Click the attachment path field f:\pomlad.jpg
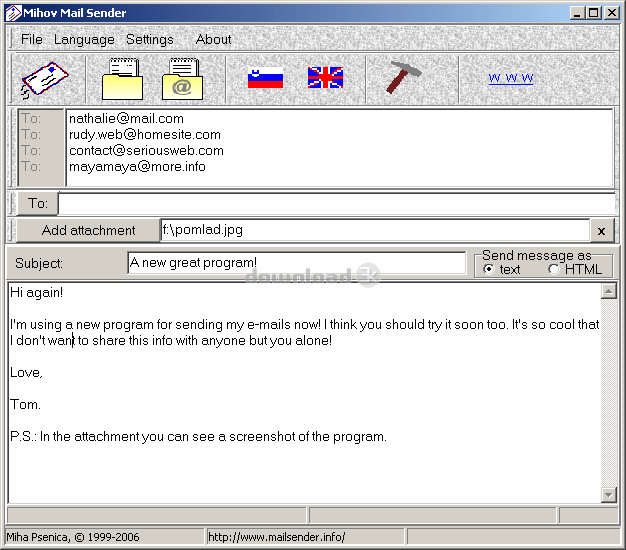Screen dimensions: 626x550 click(x=375, y=230)
